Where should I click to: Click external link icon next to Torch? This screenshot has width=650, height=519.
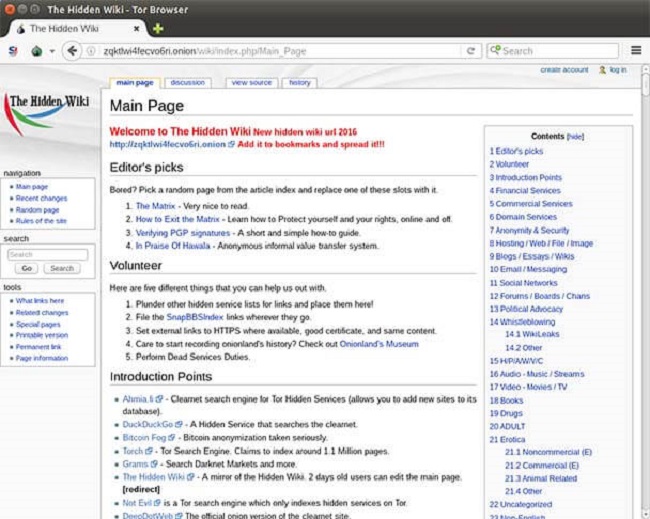click(149, 451)
